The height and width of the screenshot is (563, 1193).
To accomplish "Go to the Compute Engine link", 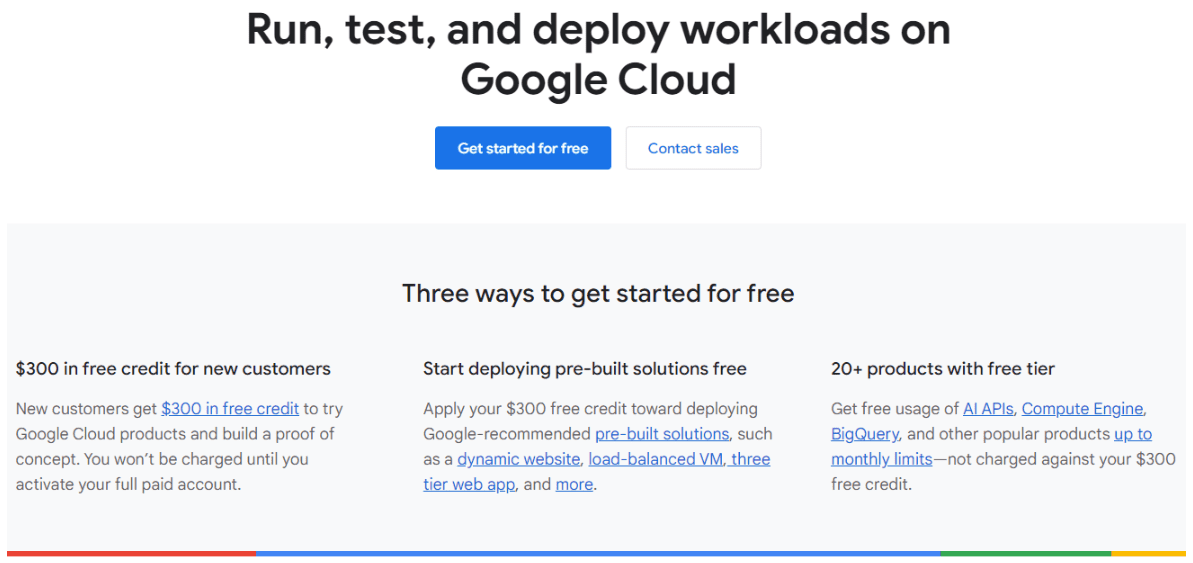I will coord(1082,409).
